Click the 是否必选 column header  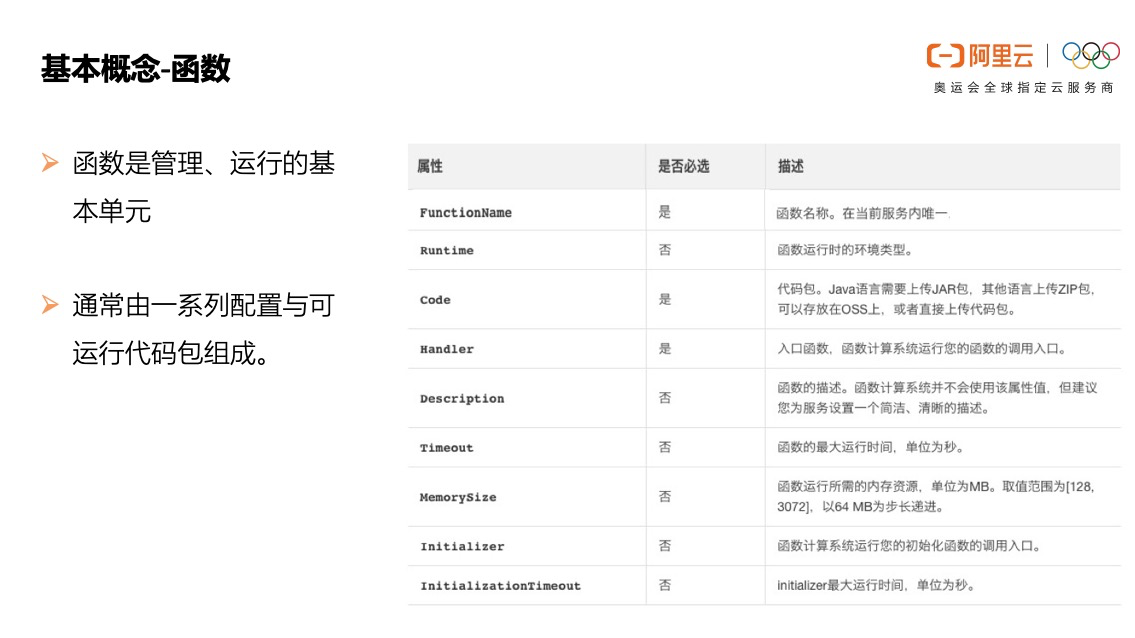click(x=683, y=166)
